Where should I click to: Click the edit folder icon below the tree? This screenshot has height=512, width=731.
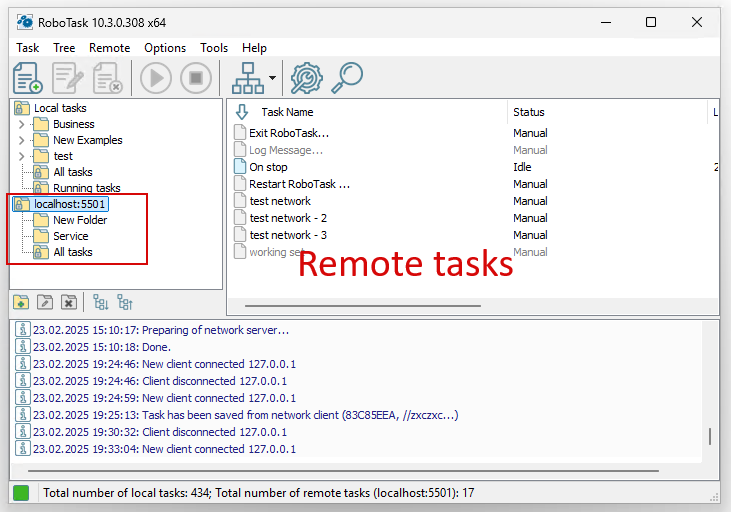coord(45,303)
